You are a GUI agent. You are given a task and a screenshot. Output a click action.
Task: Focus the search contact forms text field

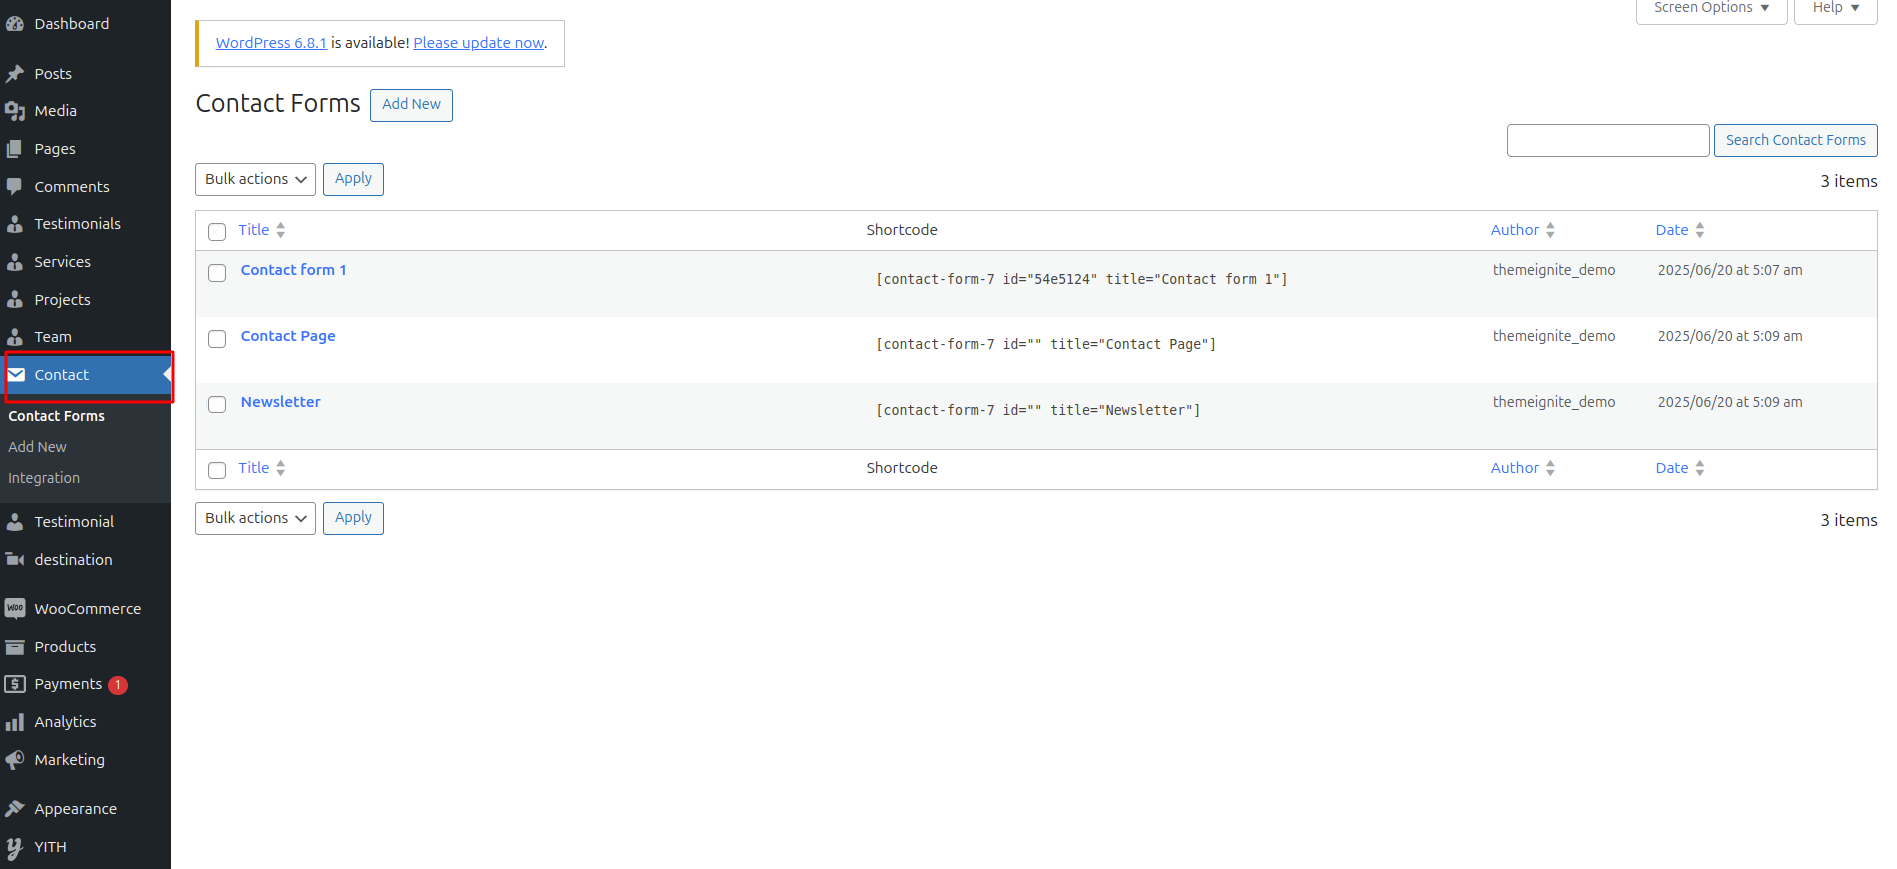pyautogui.click(x=1607, y=141)
